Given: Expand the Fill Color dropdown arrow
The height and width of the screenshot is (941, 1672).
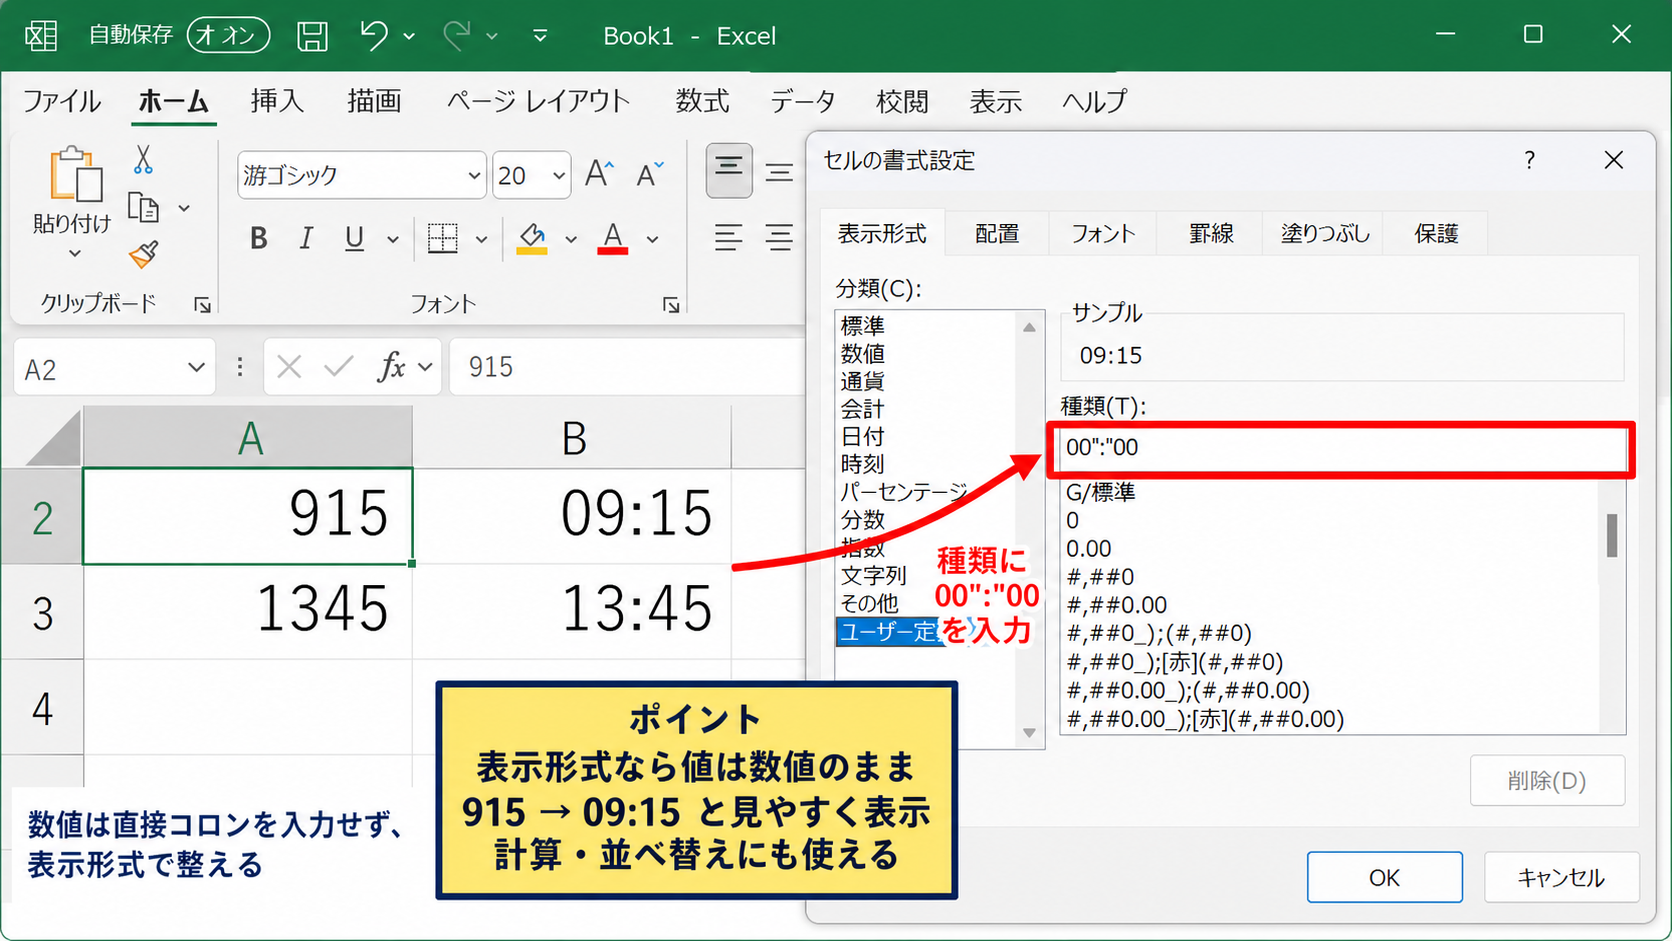Looking at the screenshot, I should click(x=571, y=239).
